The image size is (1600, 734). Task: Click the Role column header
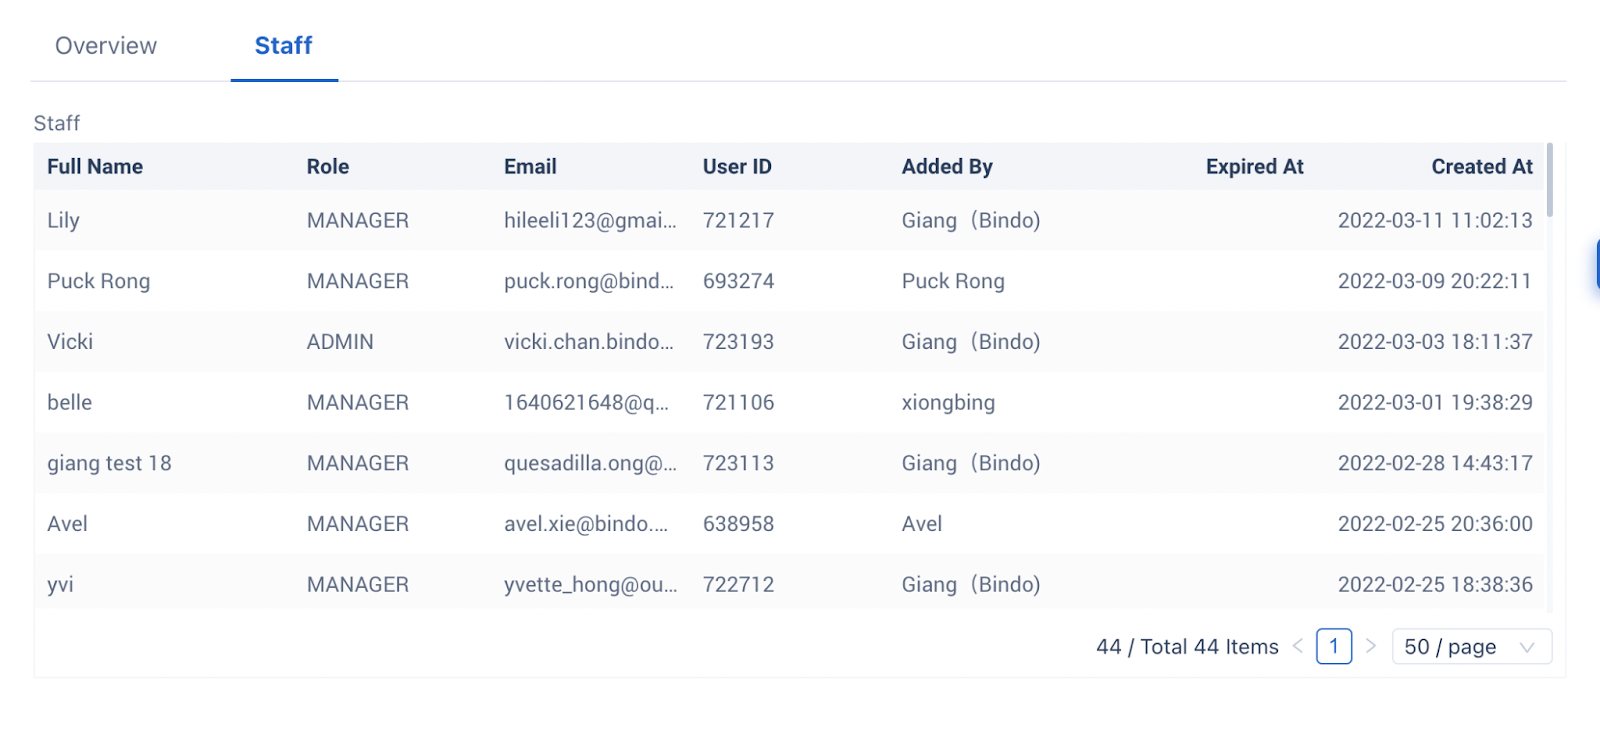pyautogui.click(x=328, y=167)
